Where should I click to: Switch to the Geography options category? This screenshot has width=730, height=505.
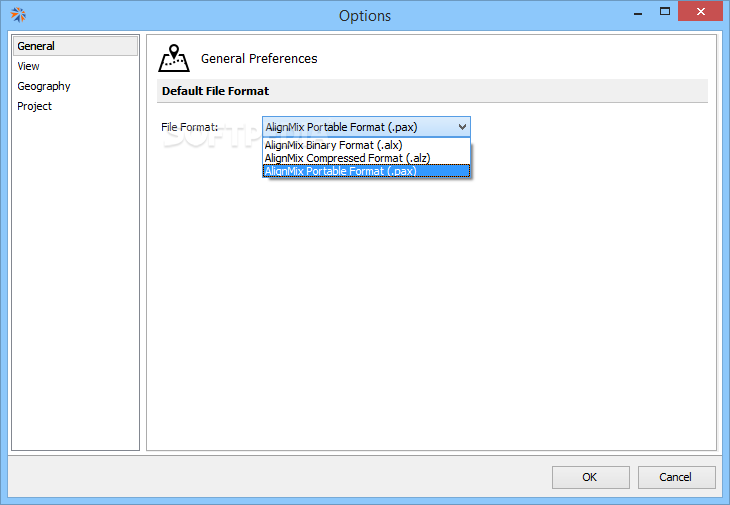pyautogui.click(x=44, y=86)
